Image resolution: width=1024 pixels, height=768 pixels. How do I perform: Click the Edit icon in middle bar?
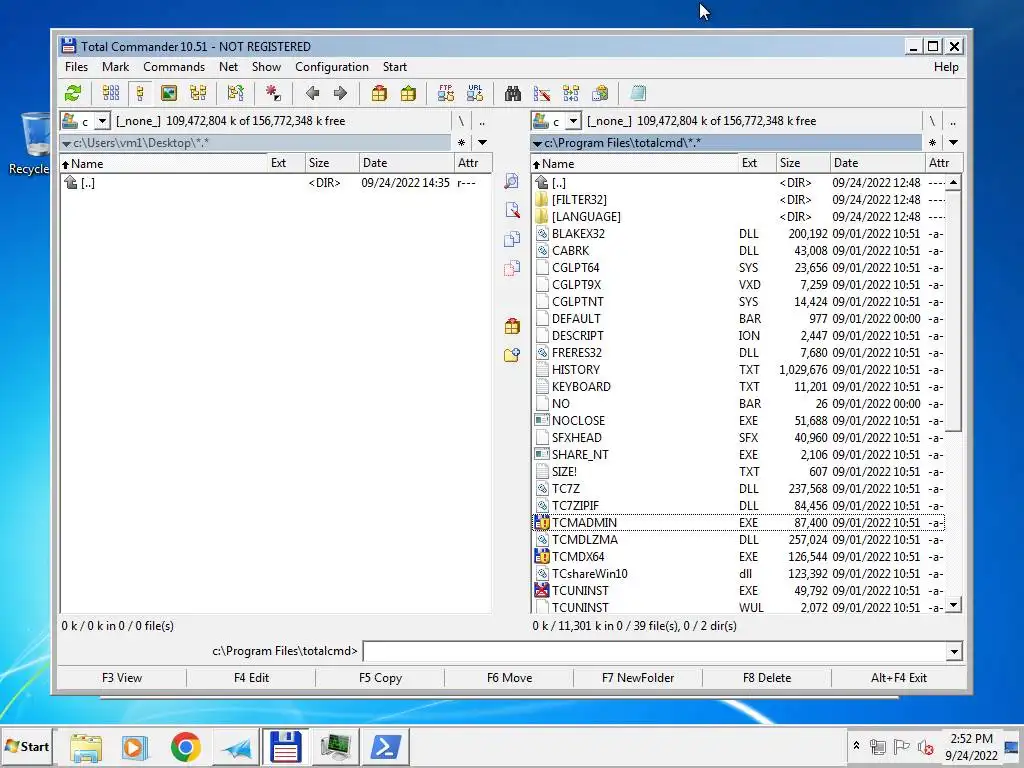click(512, 210)
